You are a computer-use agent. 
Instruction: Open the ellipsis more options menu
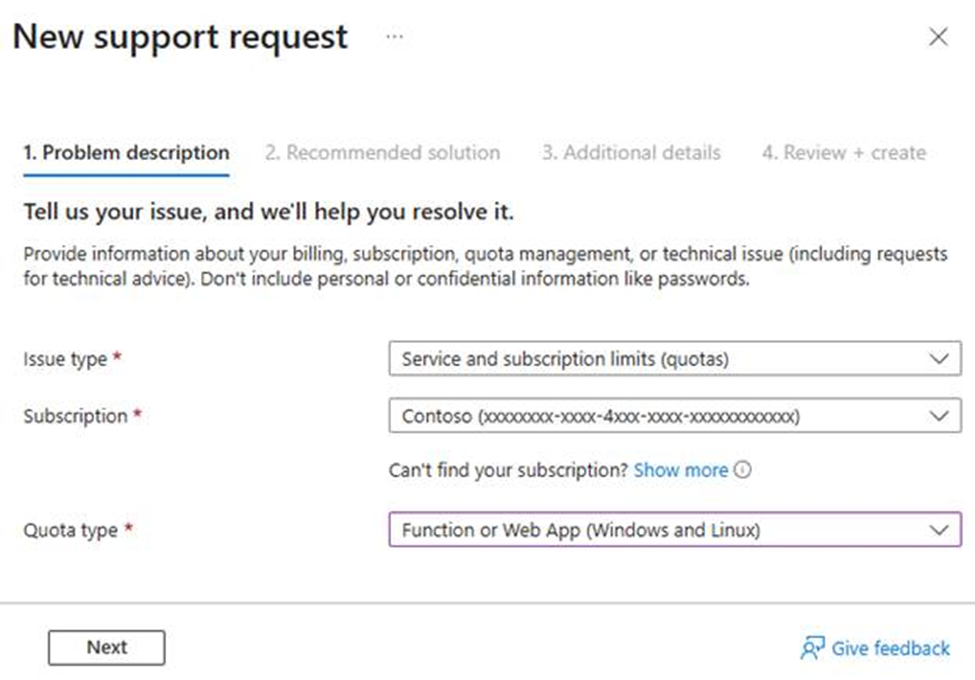click(x=395, y=37)
